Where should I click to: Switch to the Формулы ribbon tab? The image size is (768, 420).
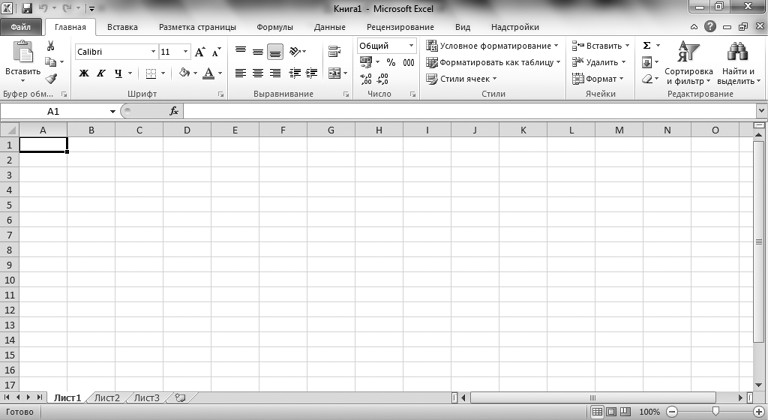point(275,27)
